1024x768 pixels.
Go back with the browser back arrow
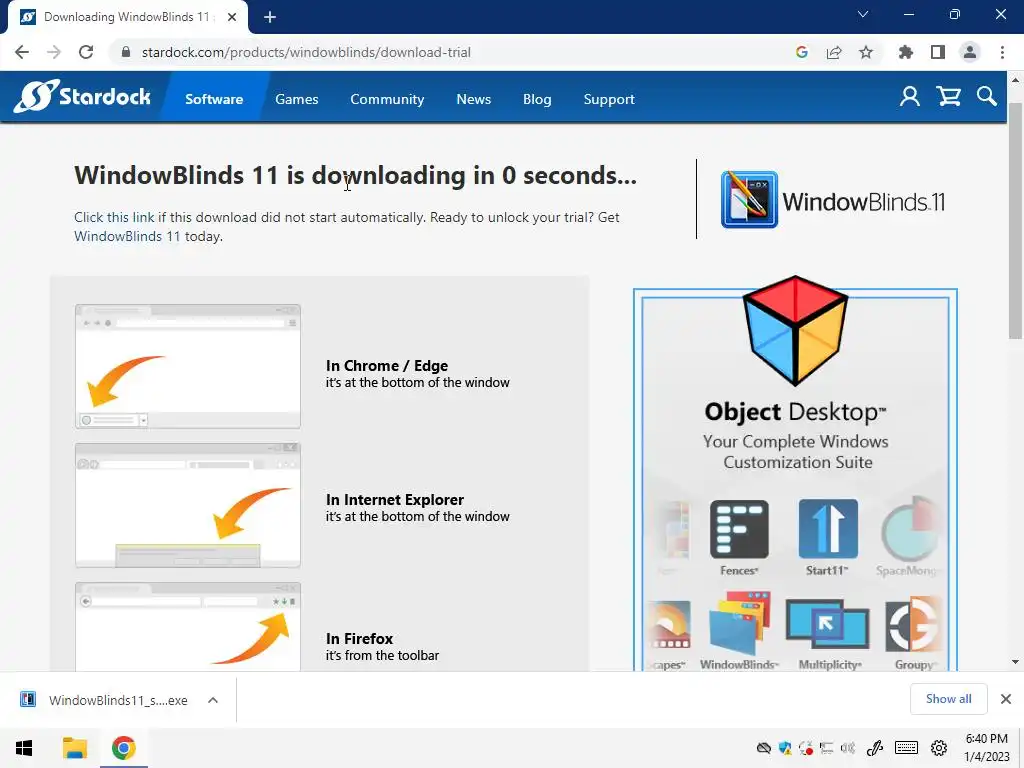click(22, 52)
